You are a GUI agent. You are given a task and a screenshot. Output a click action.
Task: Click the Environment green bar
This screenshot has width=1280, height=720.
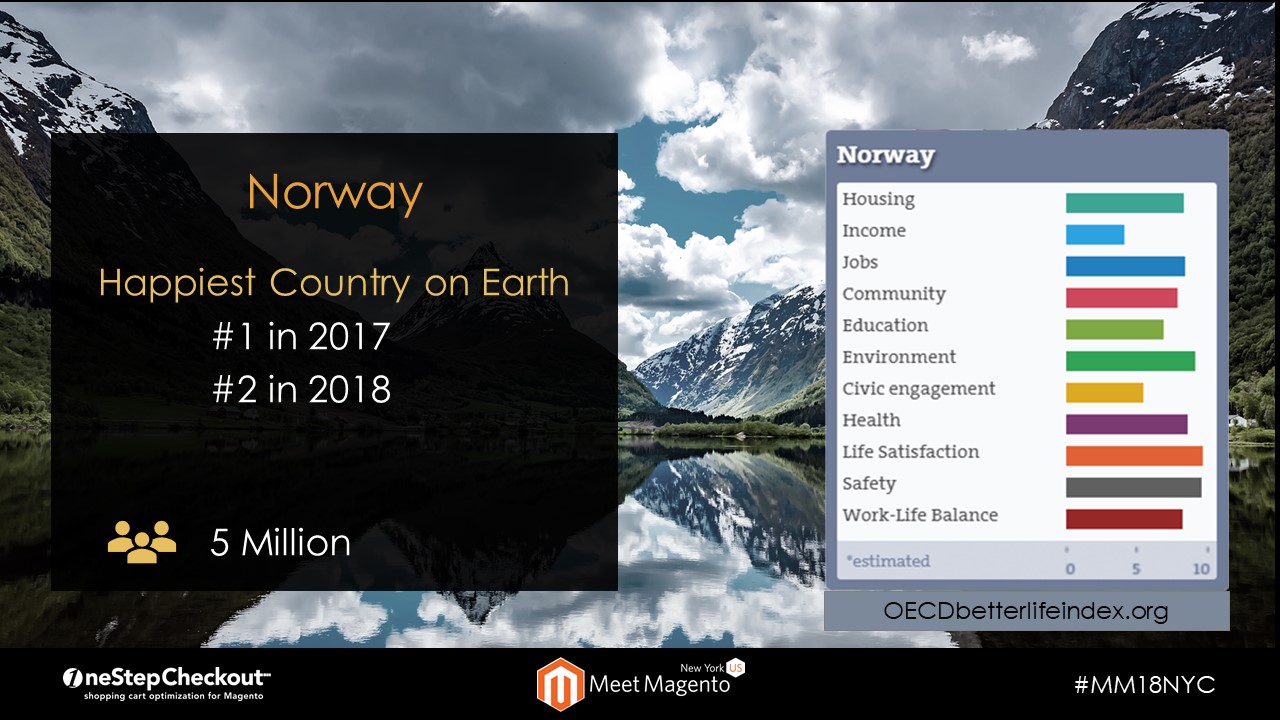coord(1130,361)
